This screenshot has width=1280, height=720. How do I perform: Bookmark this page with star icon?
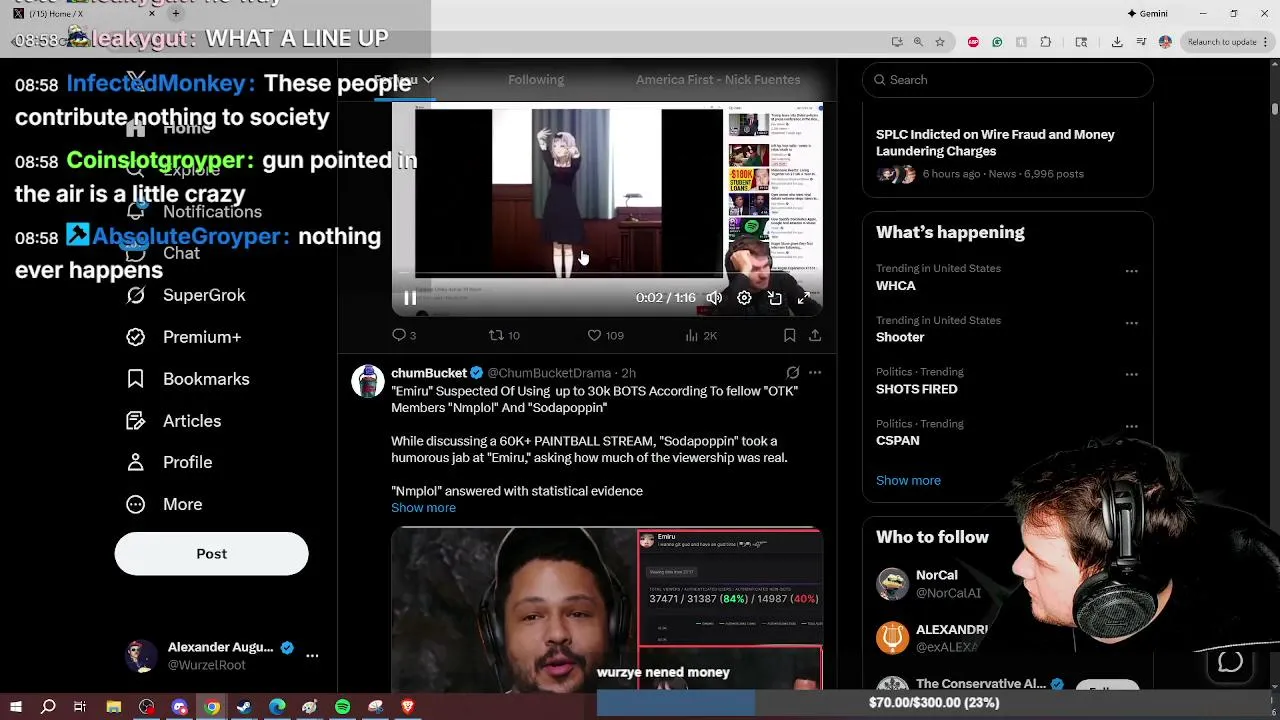940,42
